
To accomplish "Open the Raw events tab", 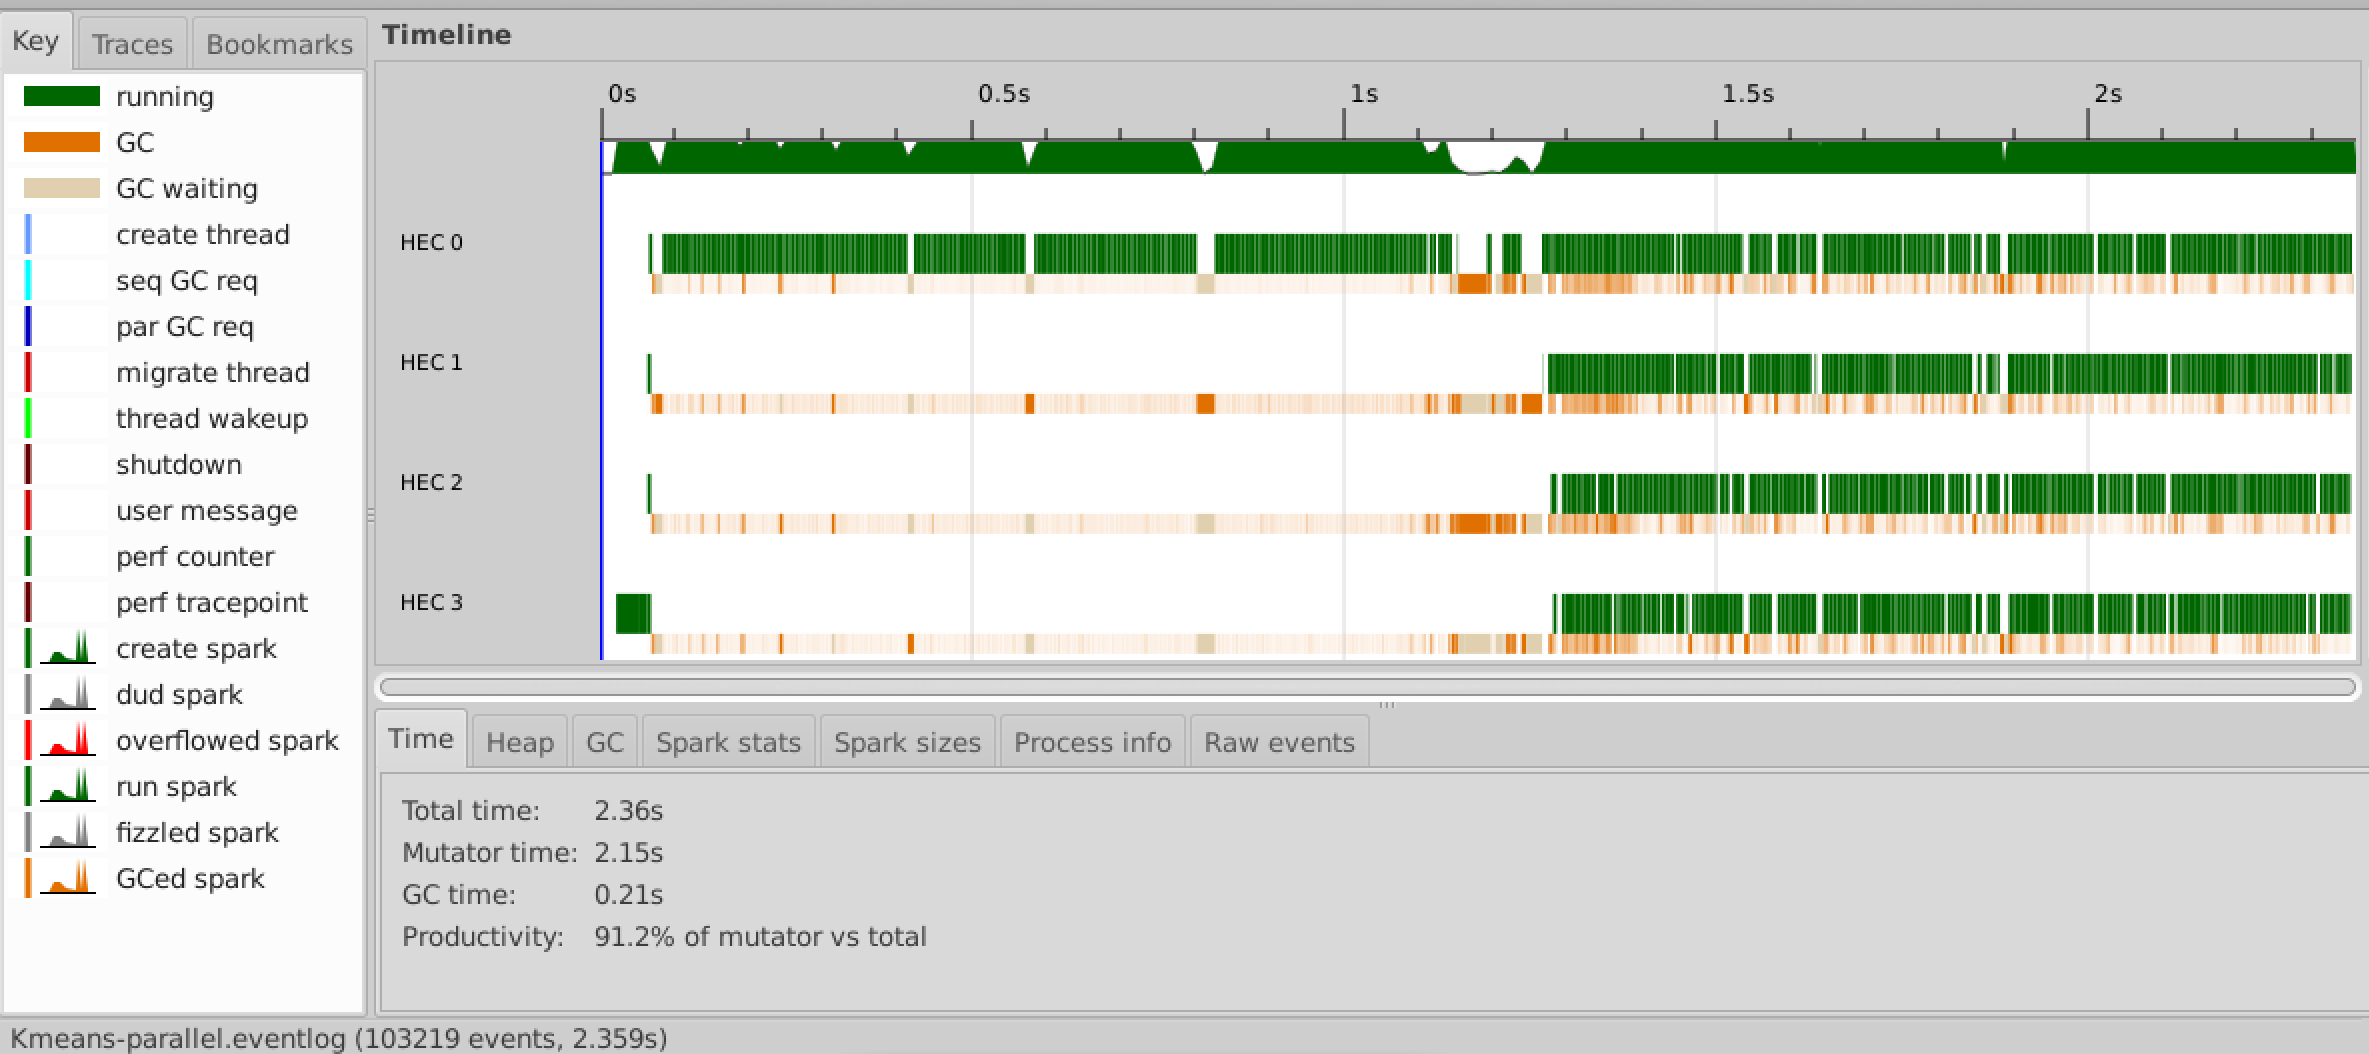I will tap(1279, 742).
